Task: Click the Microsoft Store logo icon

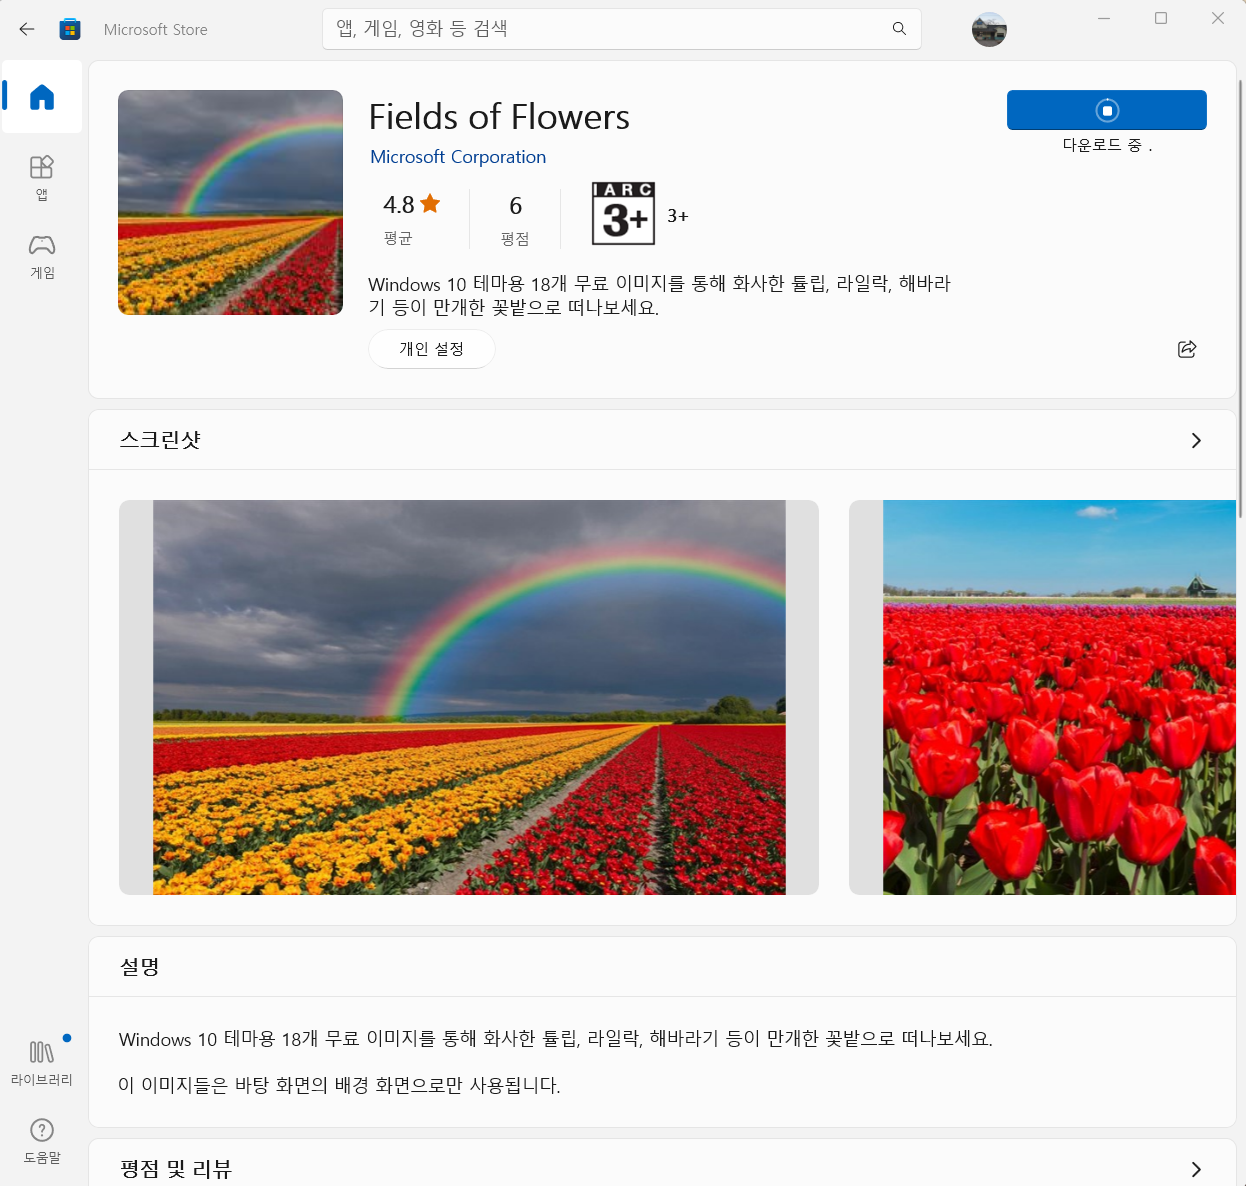Action: pyautogui.click(x=70, y=29)
